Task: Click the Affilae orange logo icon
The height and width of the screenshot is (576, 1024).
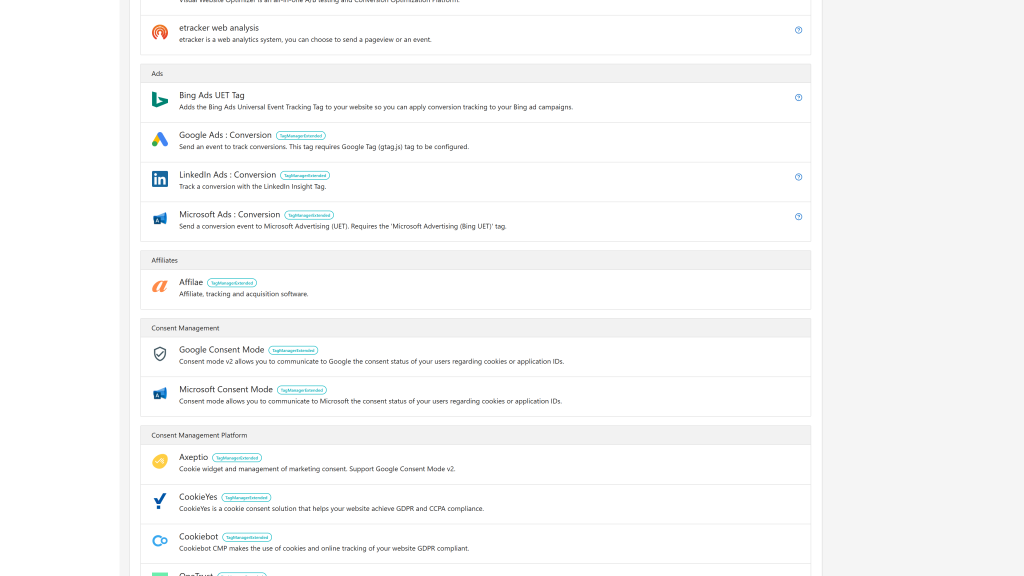Action: click(160, 286)
